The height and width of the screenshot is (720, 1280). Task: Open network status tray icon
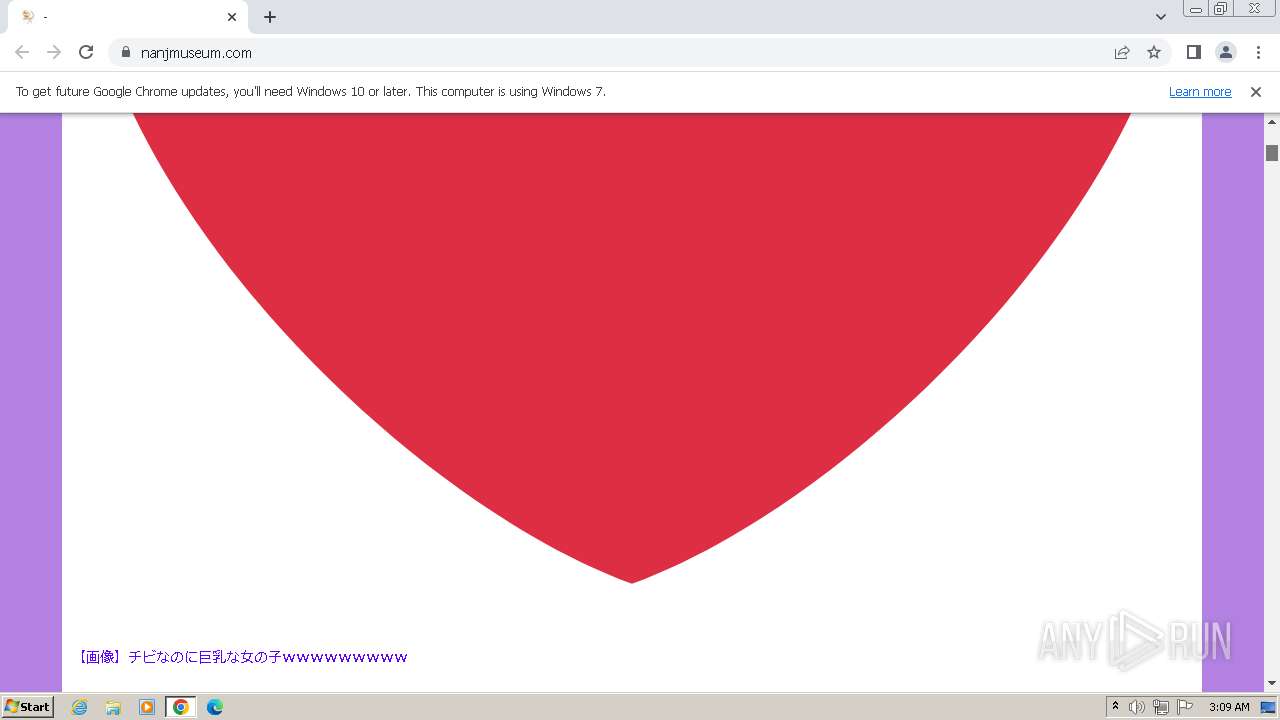pos(1161,707)
